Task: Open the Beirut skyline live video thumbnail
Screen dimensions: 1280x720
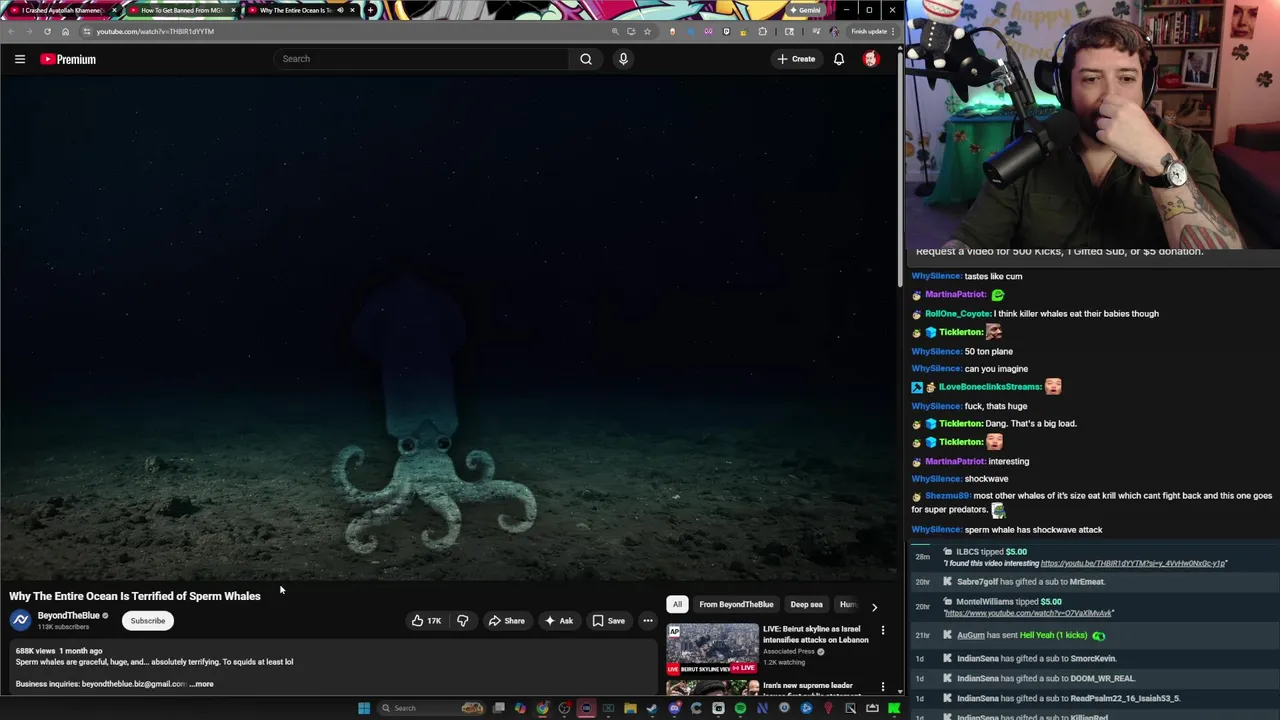Action: click(x=713, y=649)
